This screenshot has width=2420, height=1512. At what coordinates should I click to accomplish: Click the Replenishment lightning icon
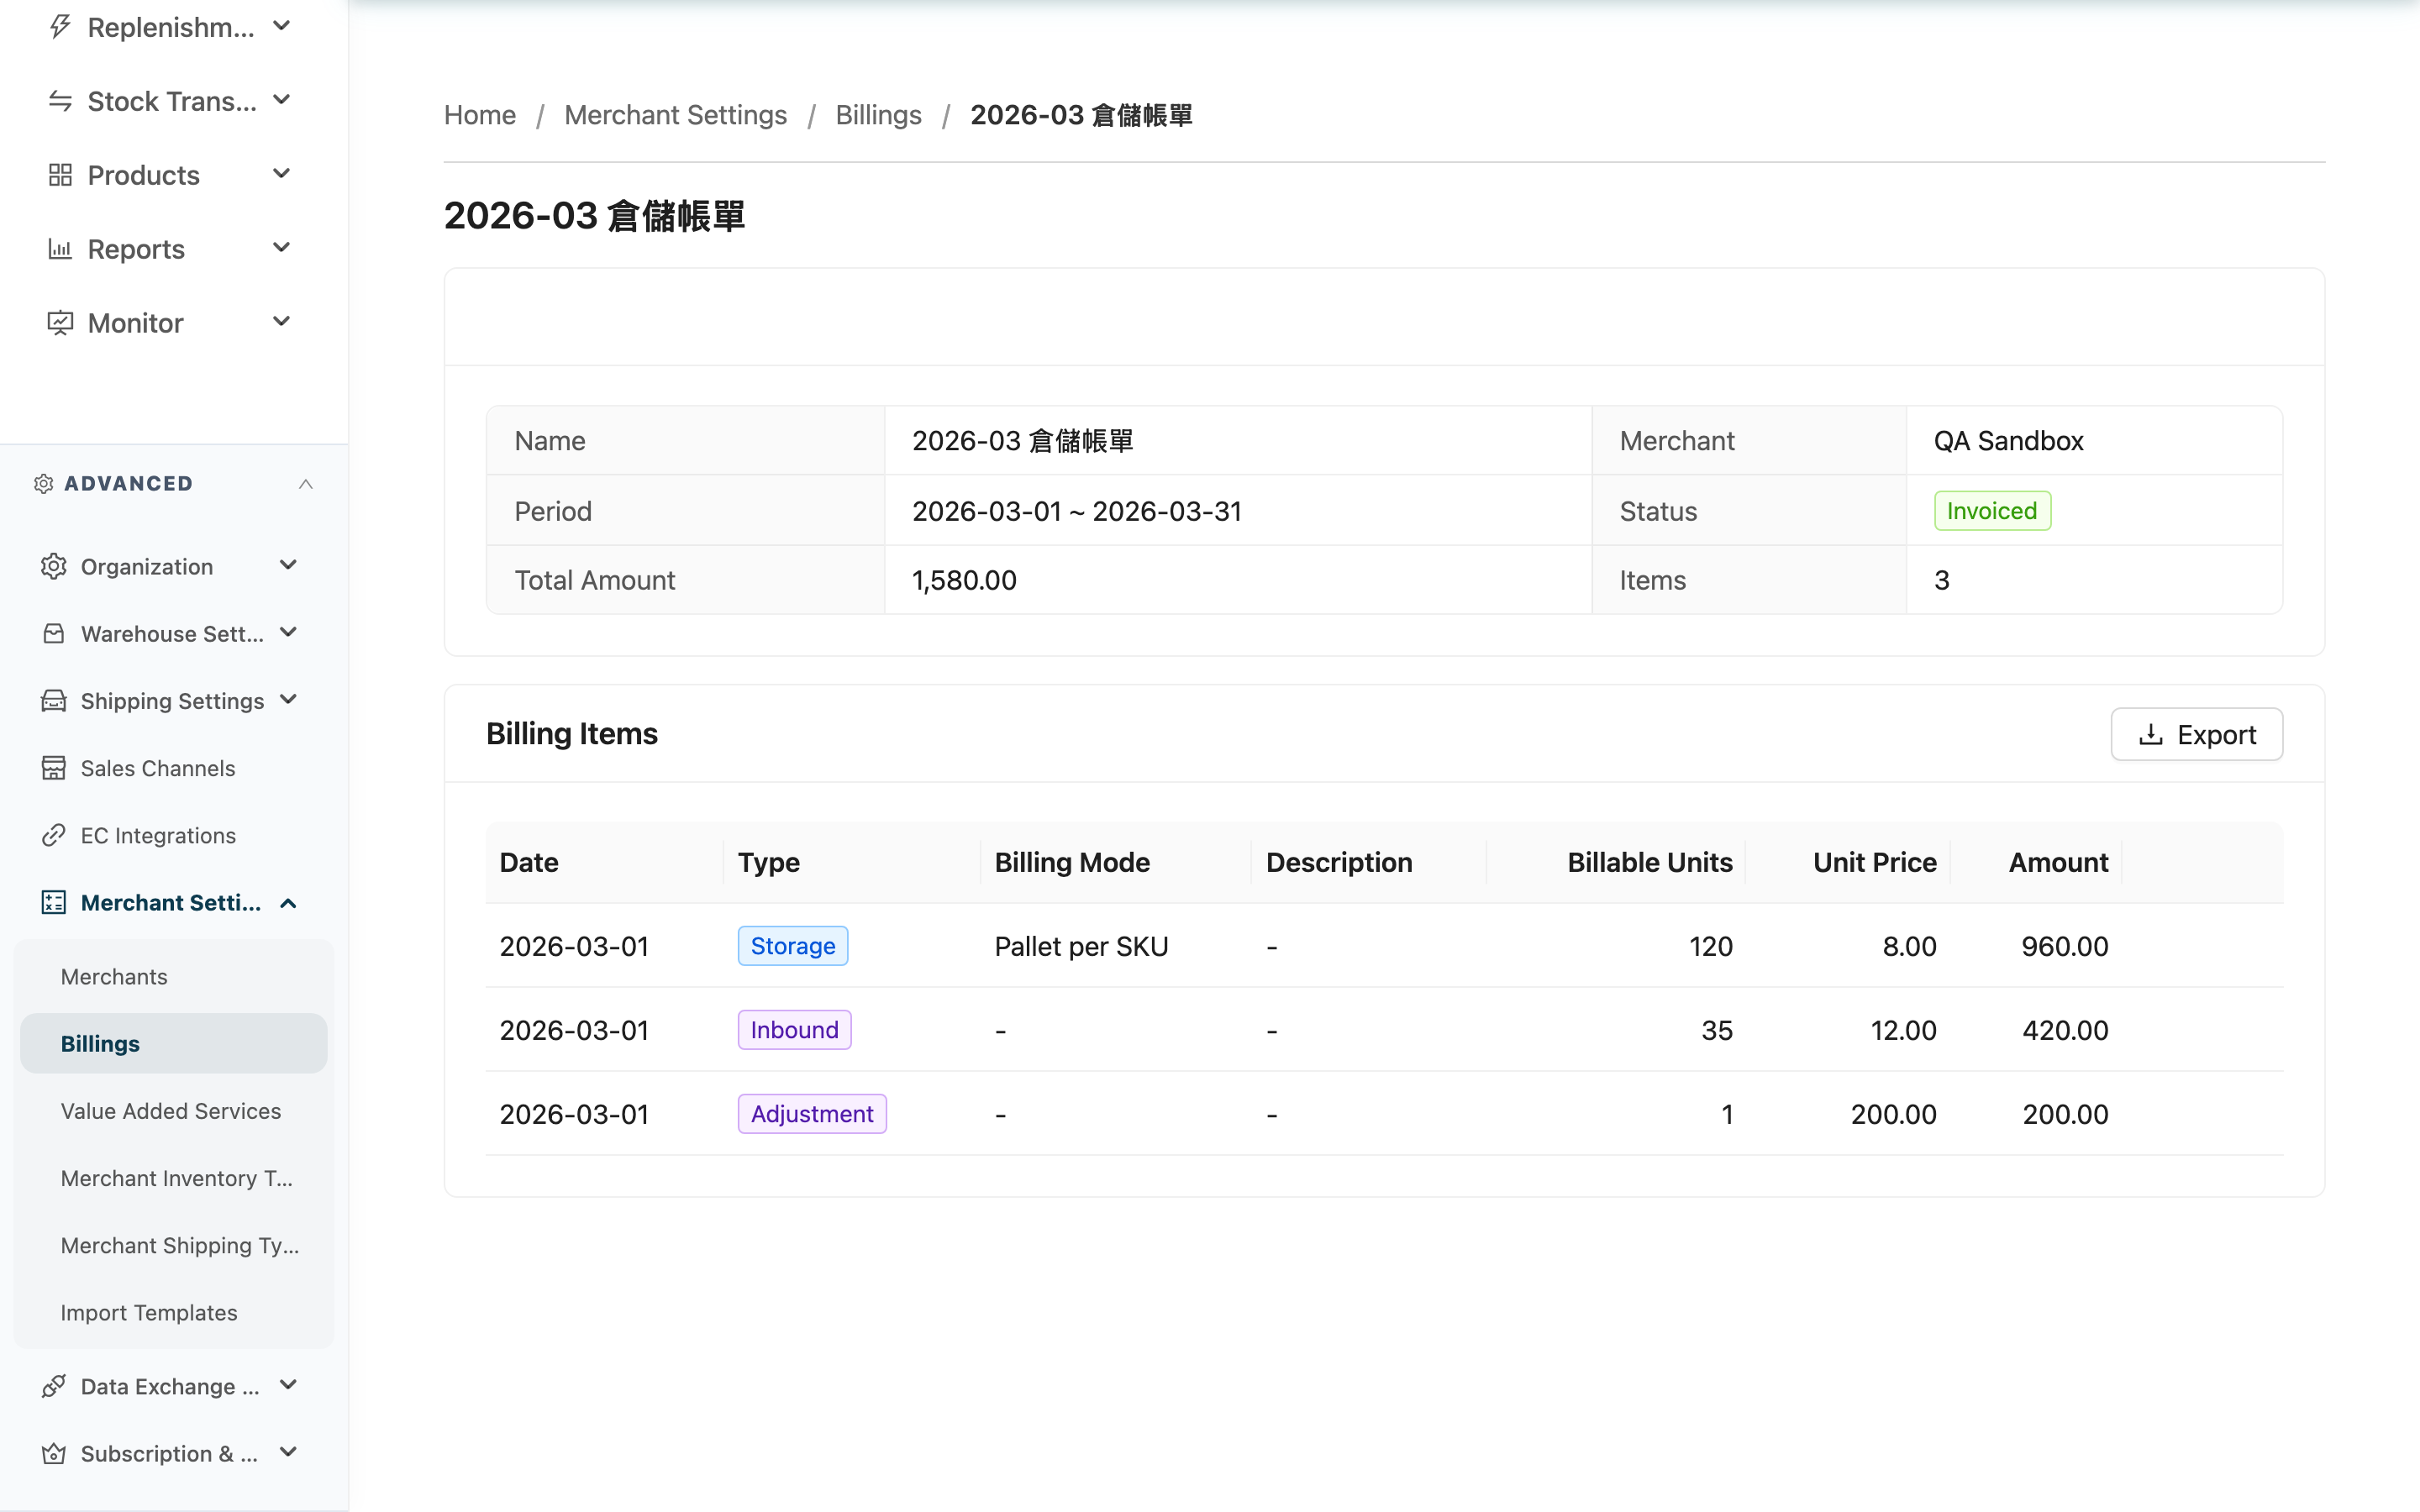(60, 27)
